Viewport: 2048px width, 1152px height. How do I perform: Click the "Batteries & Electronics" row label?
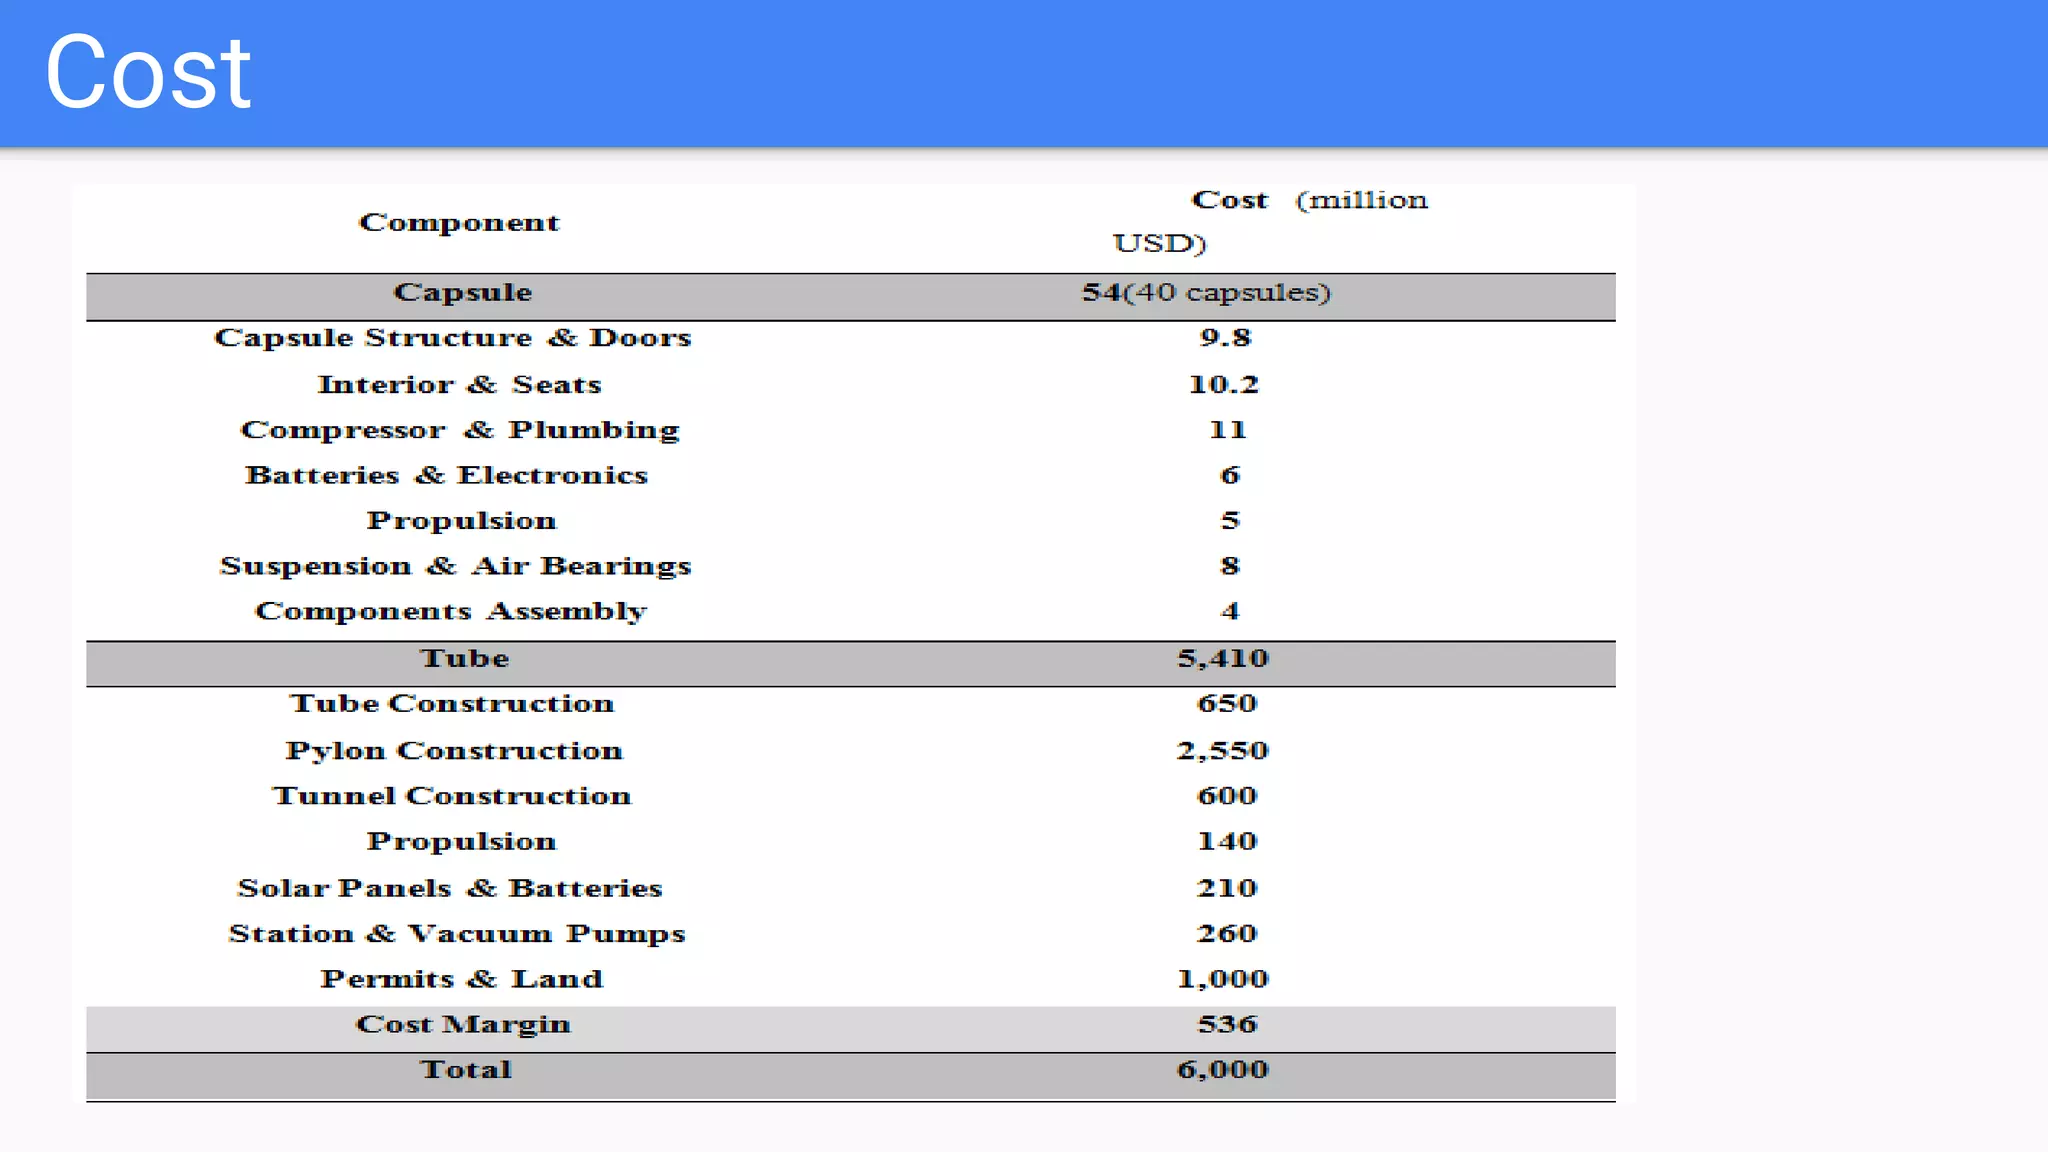click(x=446, y=476)
